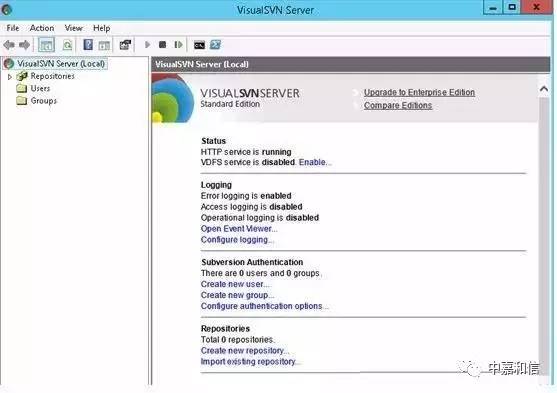Click the 'Error logging is enabled' text
Viewport: 557px width, 393px height.
coord(246,196)
